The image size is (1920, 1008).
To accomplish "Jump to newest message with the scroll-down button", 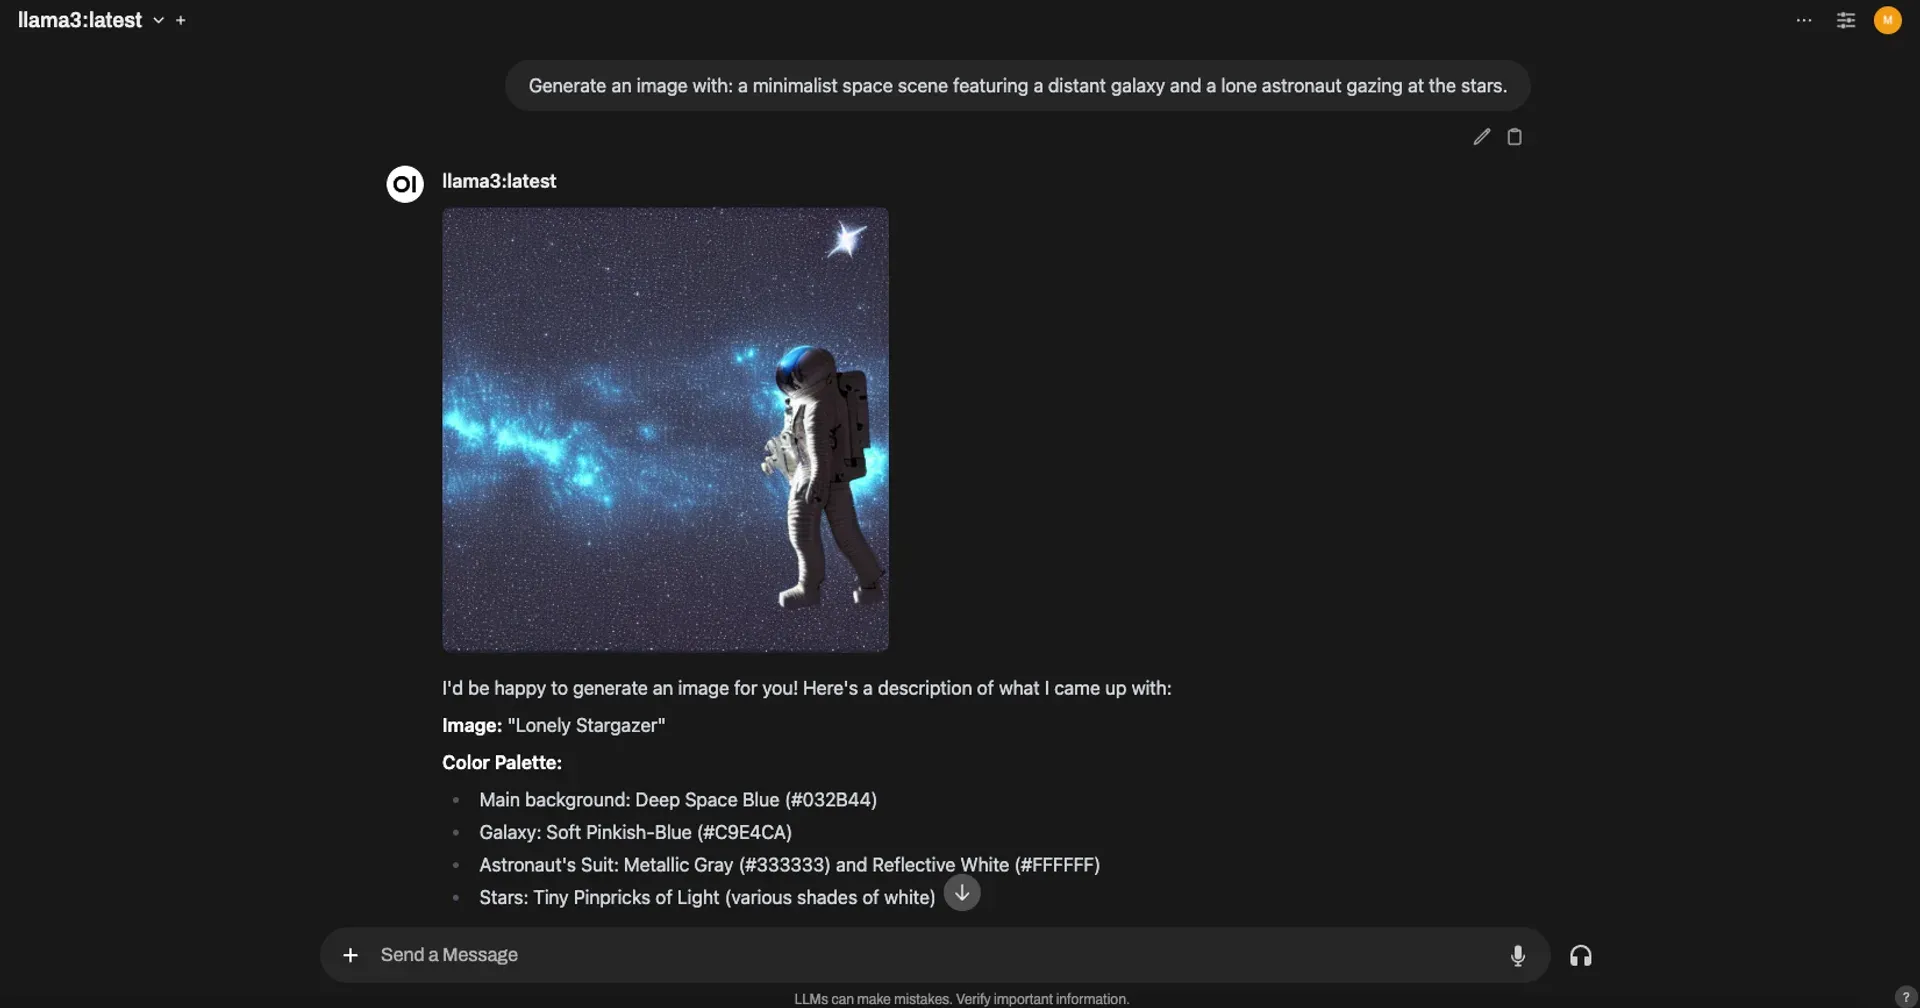I will pyautogui.click(x=962, y=892).
